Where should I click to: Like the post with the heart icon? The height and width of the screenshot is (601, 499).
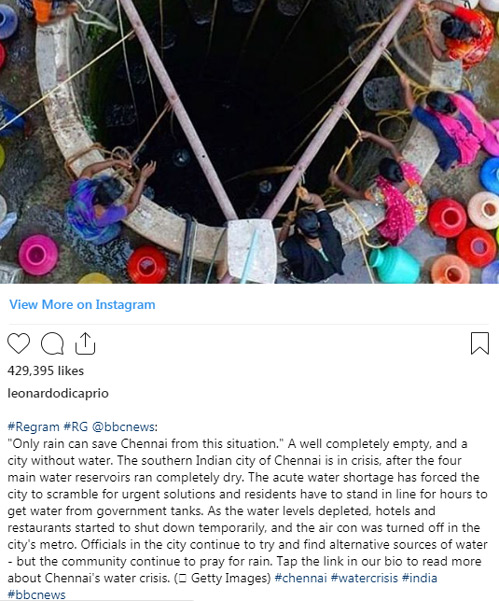18,343
